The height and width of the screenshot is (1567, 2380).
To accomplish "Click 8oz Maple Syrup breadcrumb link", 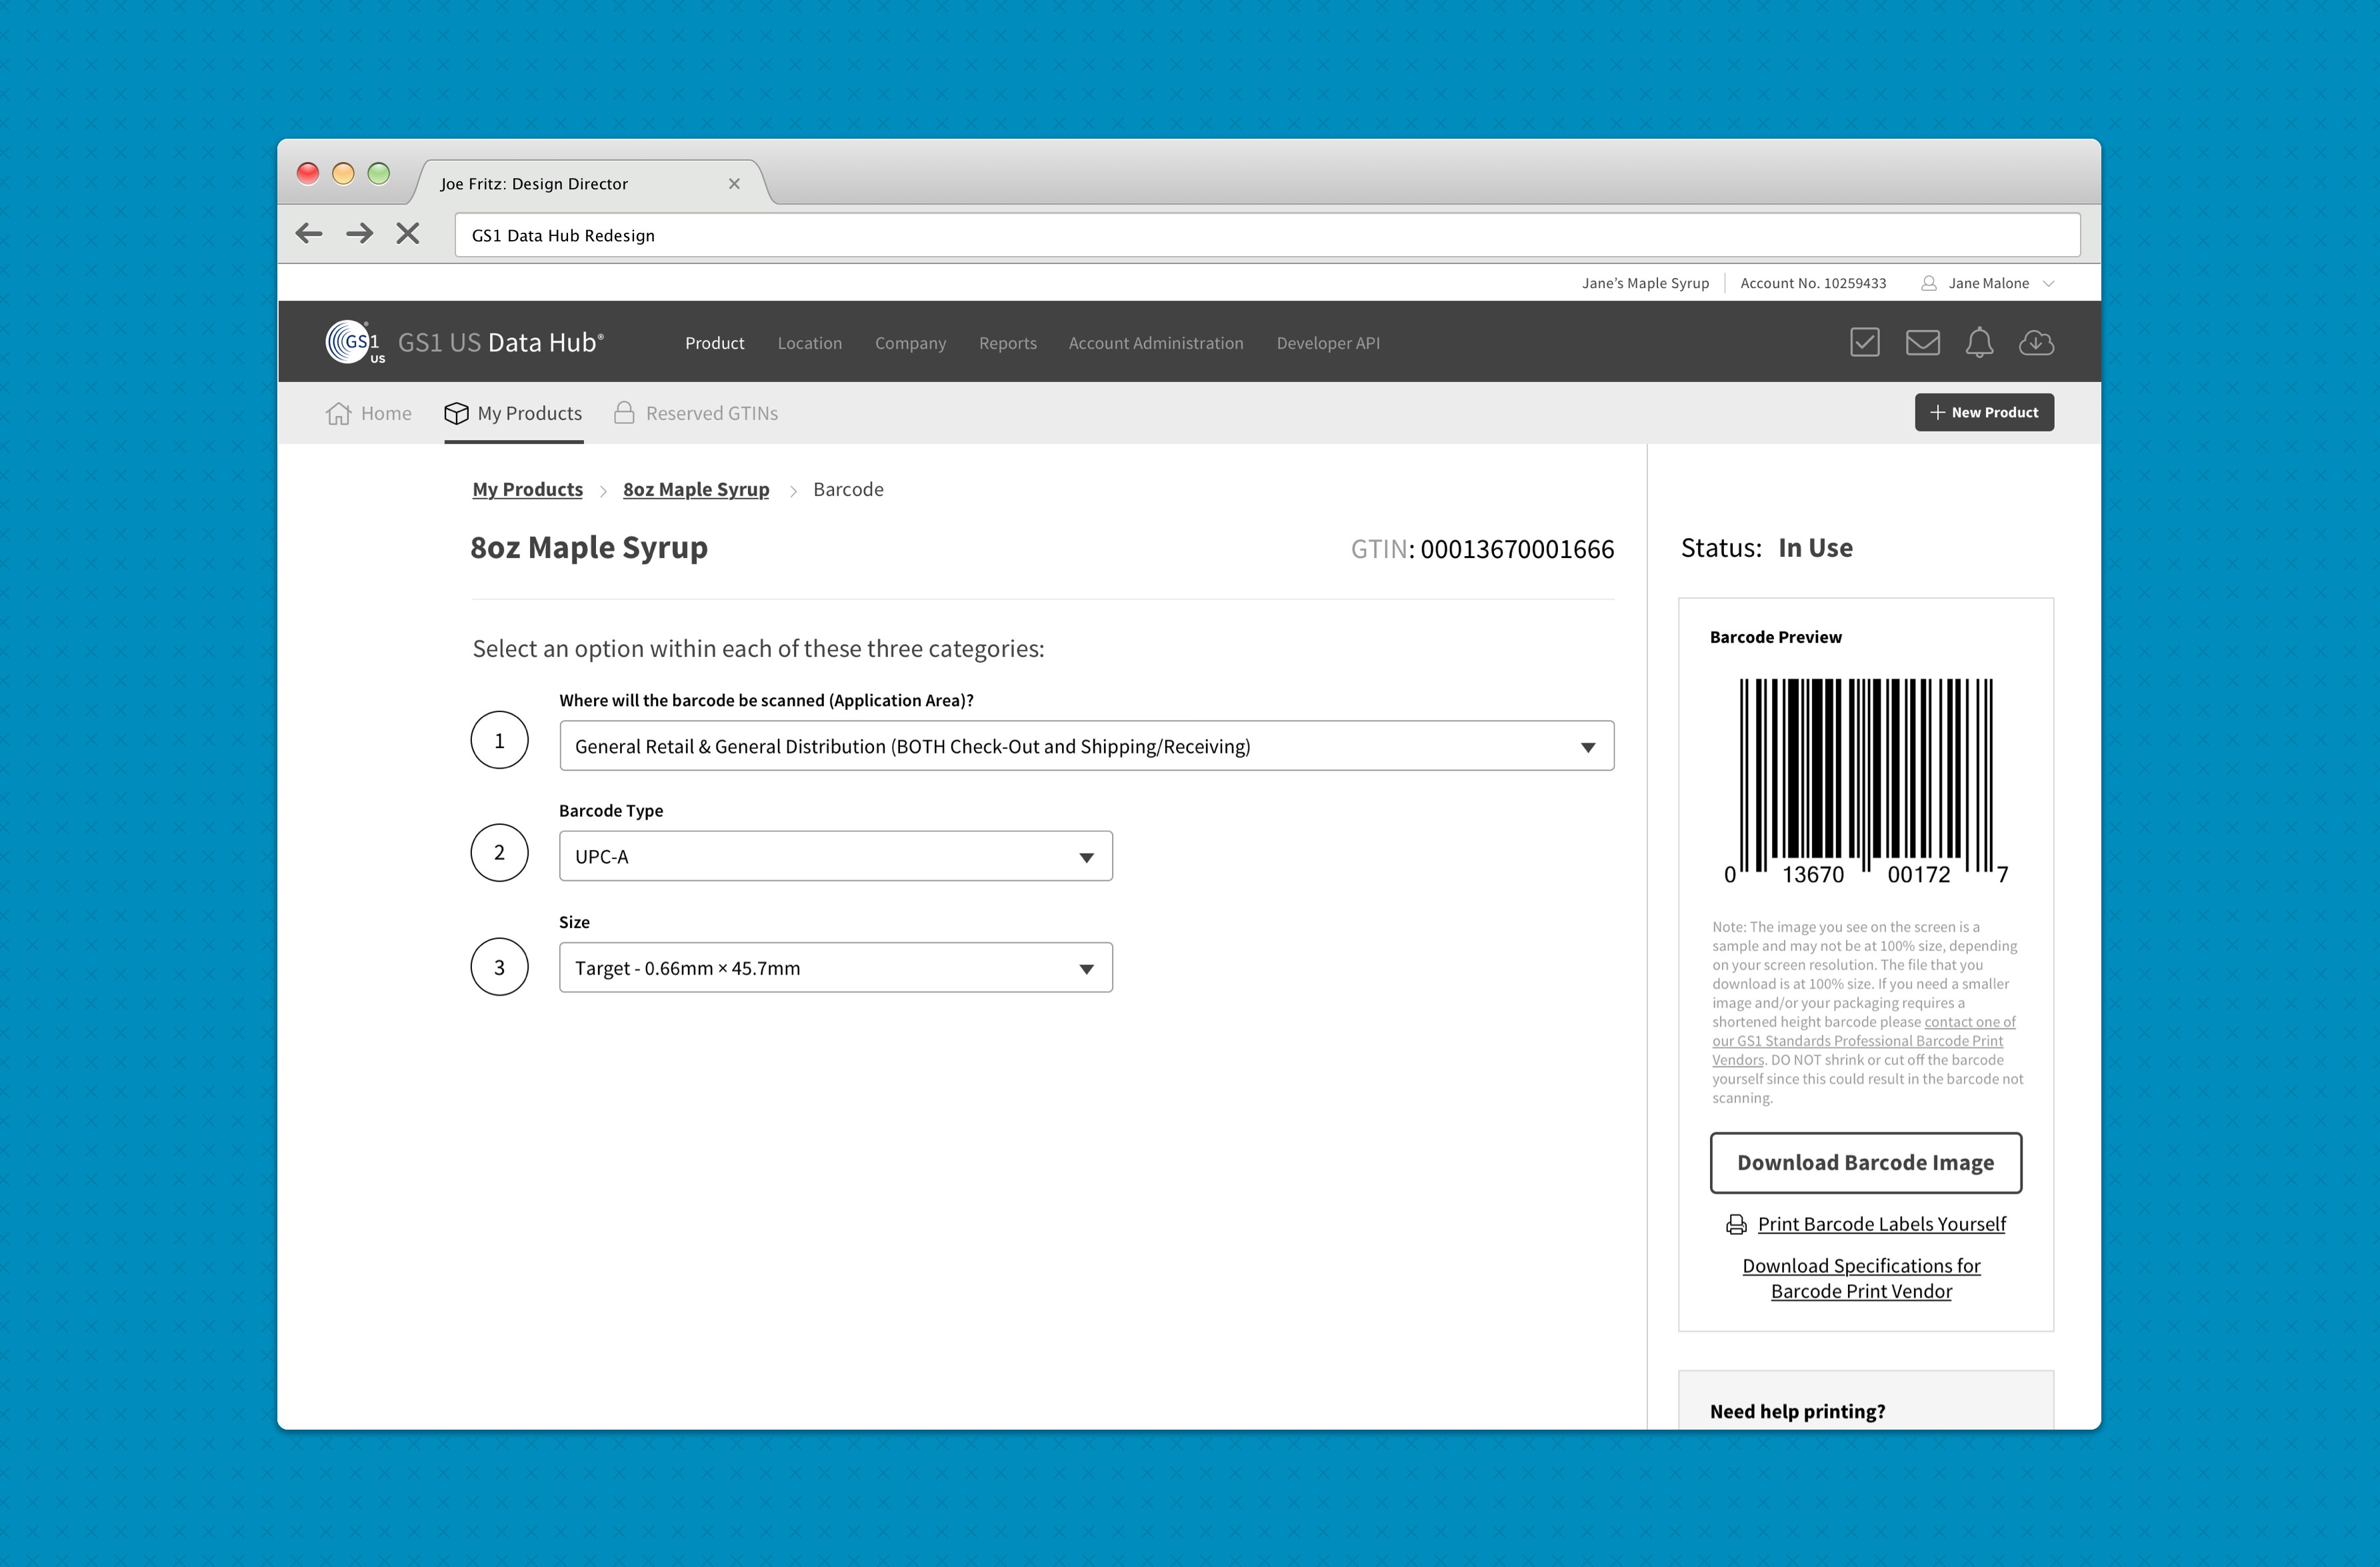I will tap(696, 489).
